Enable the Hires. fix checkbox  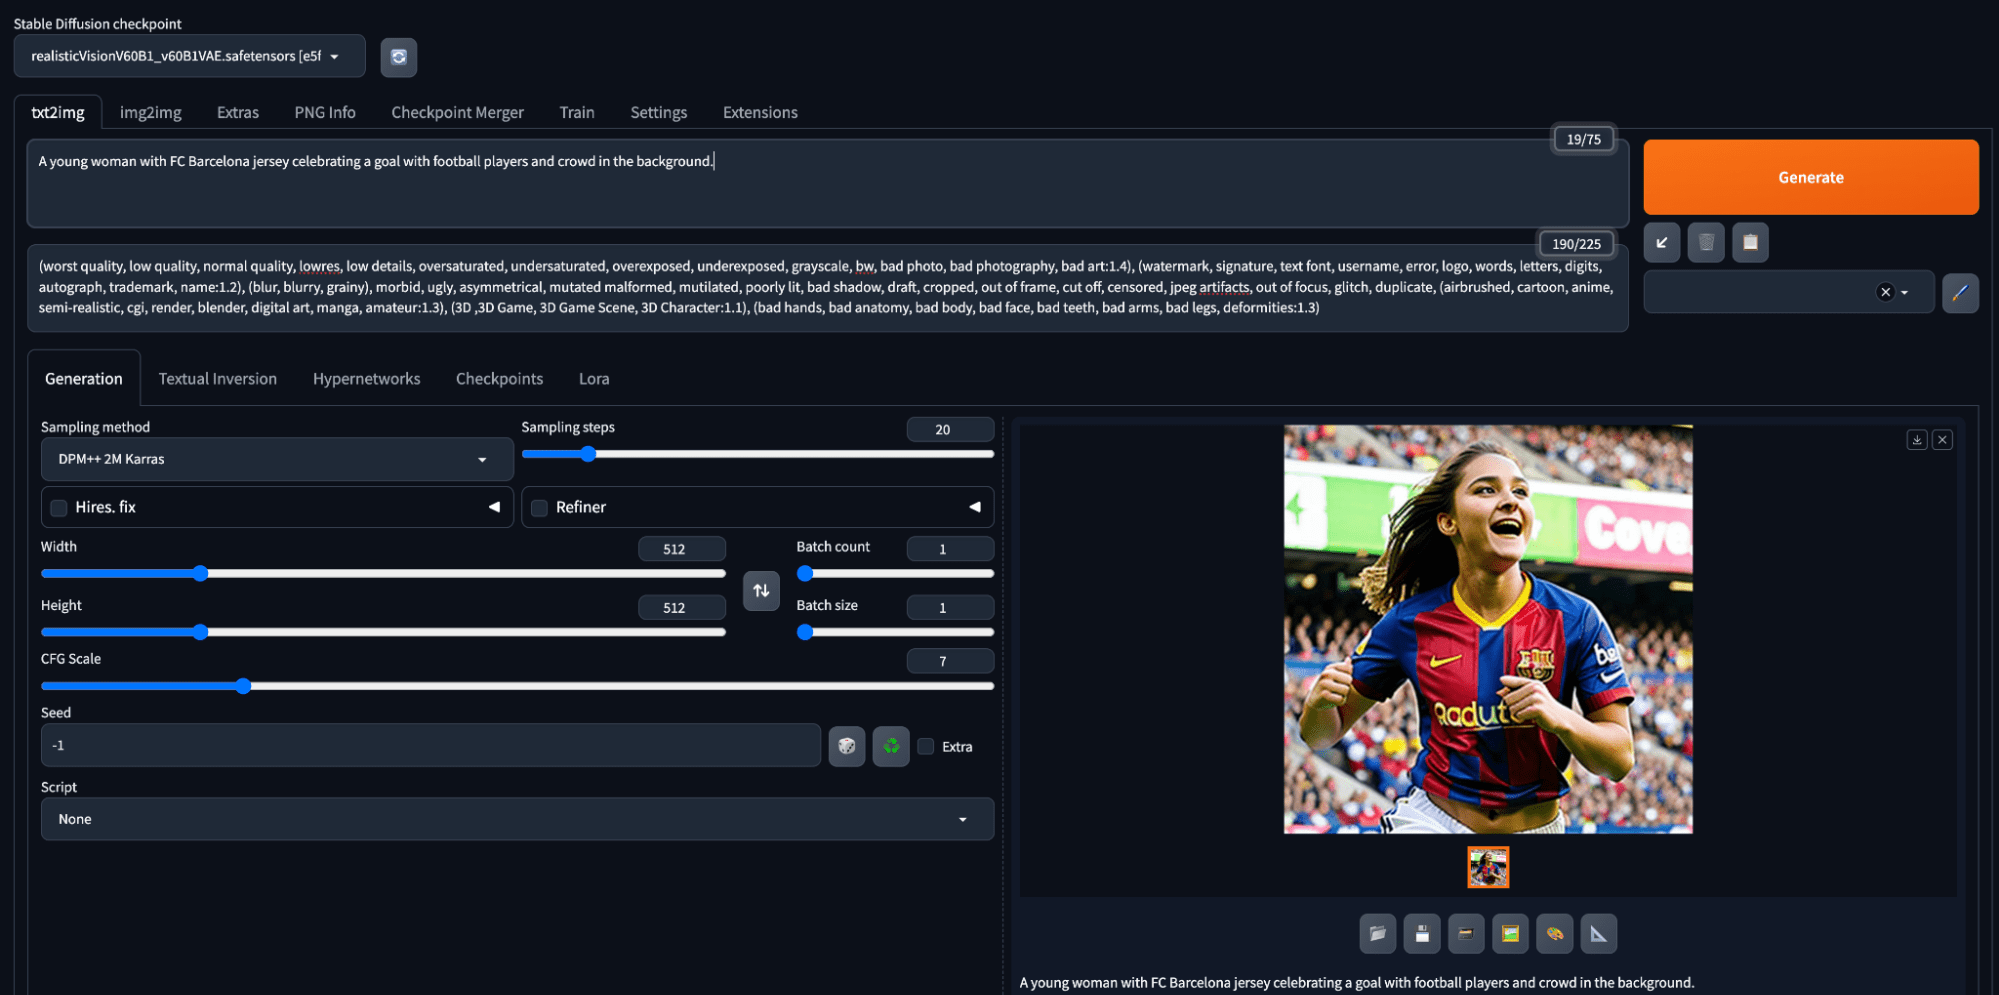coord(59,508)
